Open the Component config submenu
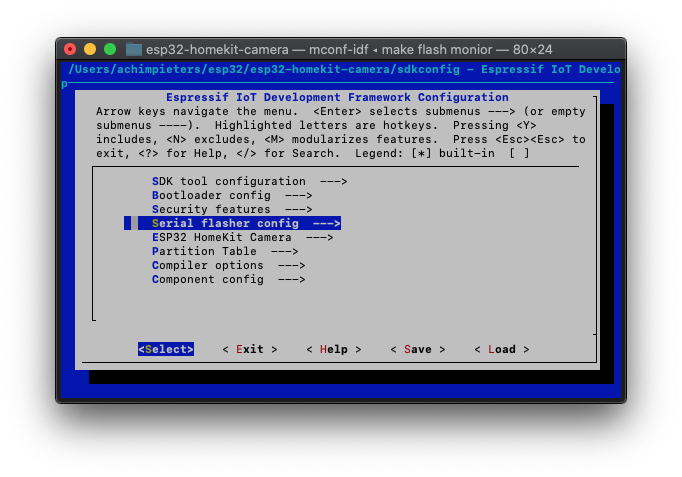Viewport: 682px width, 477px height. point(228,279)
